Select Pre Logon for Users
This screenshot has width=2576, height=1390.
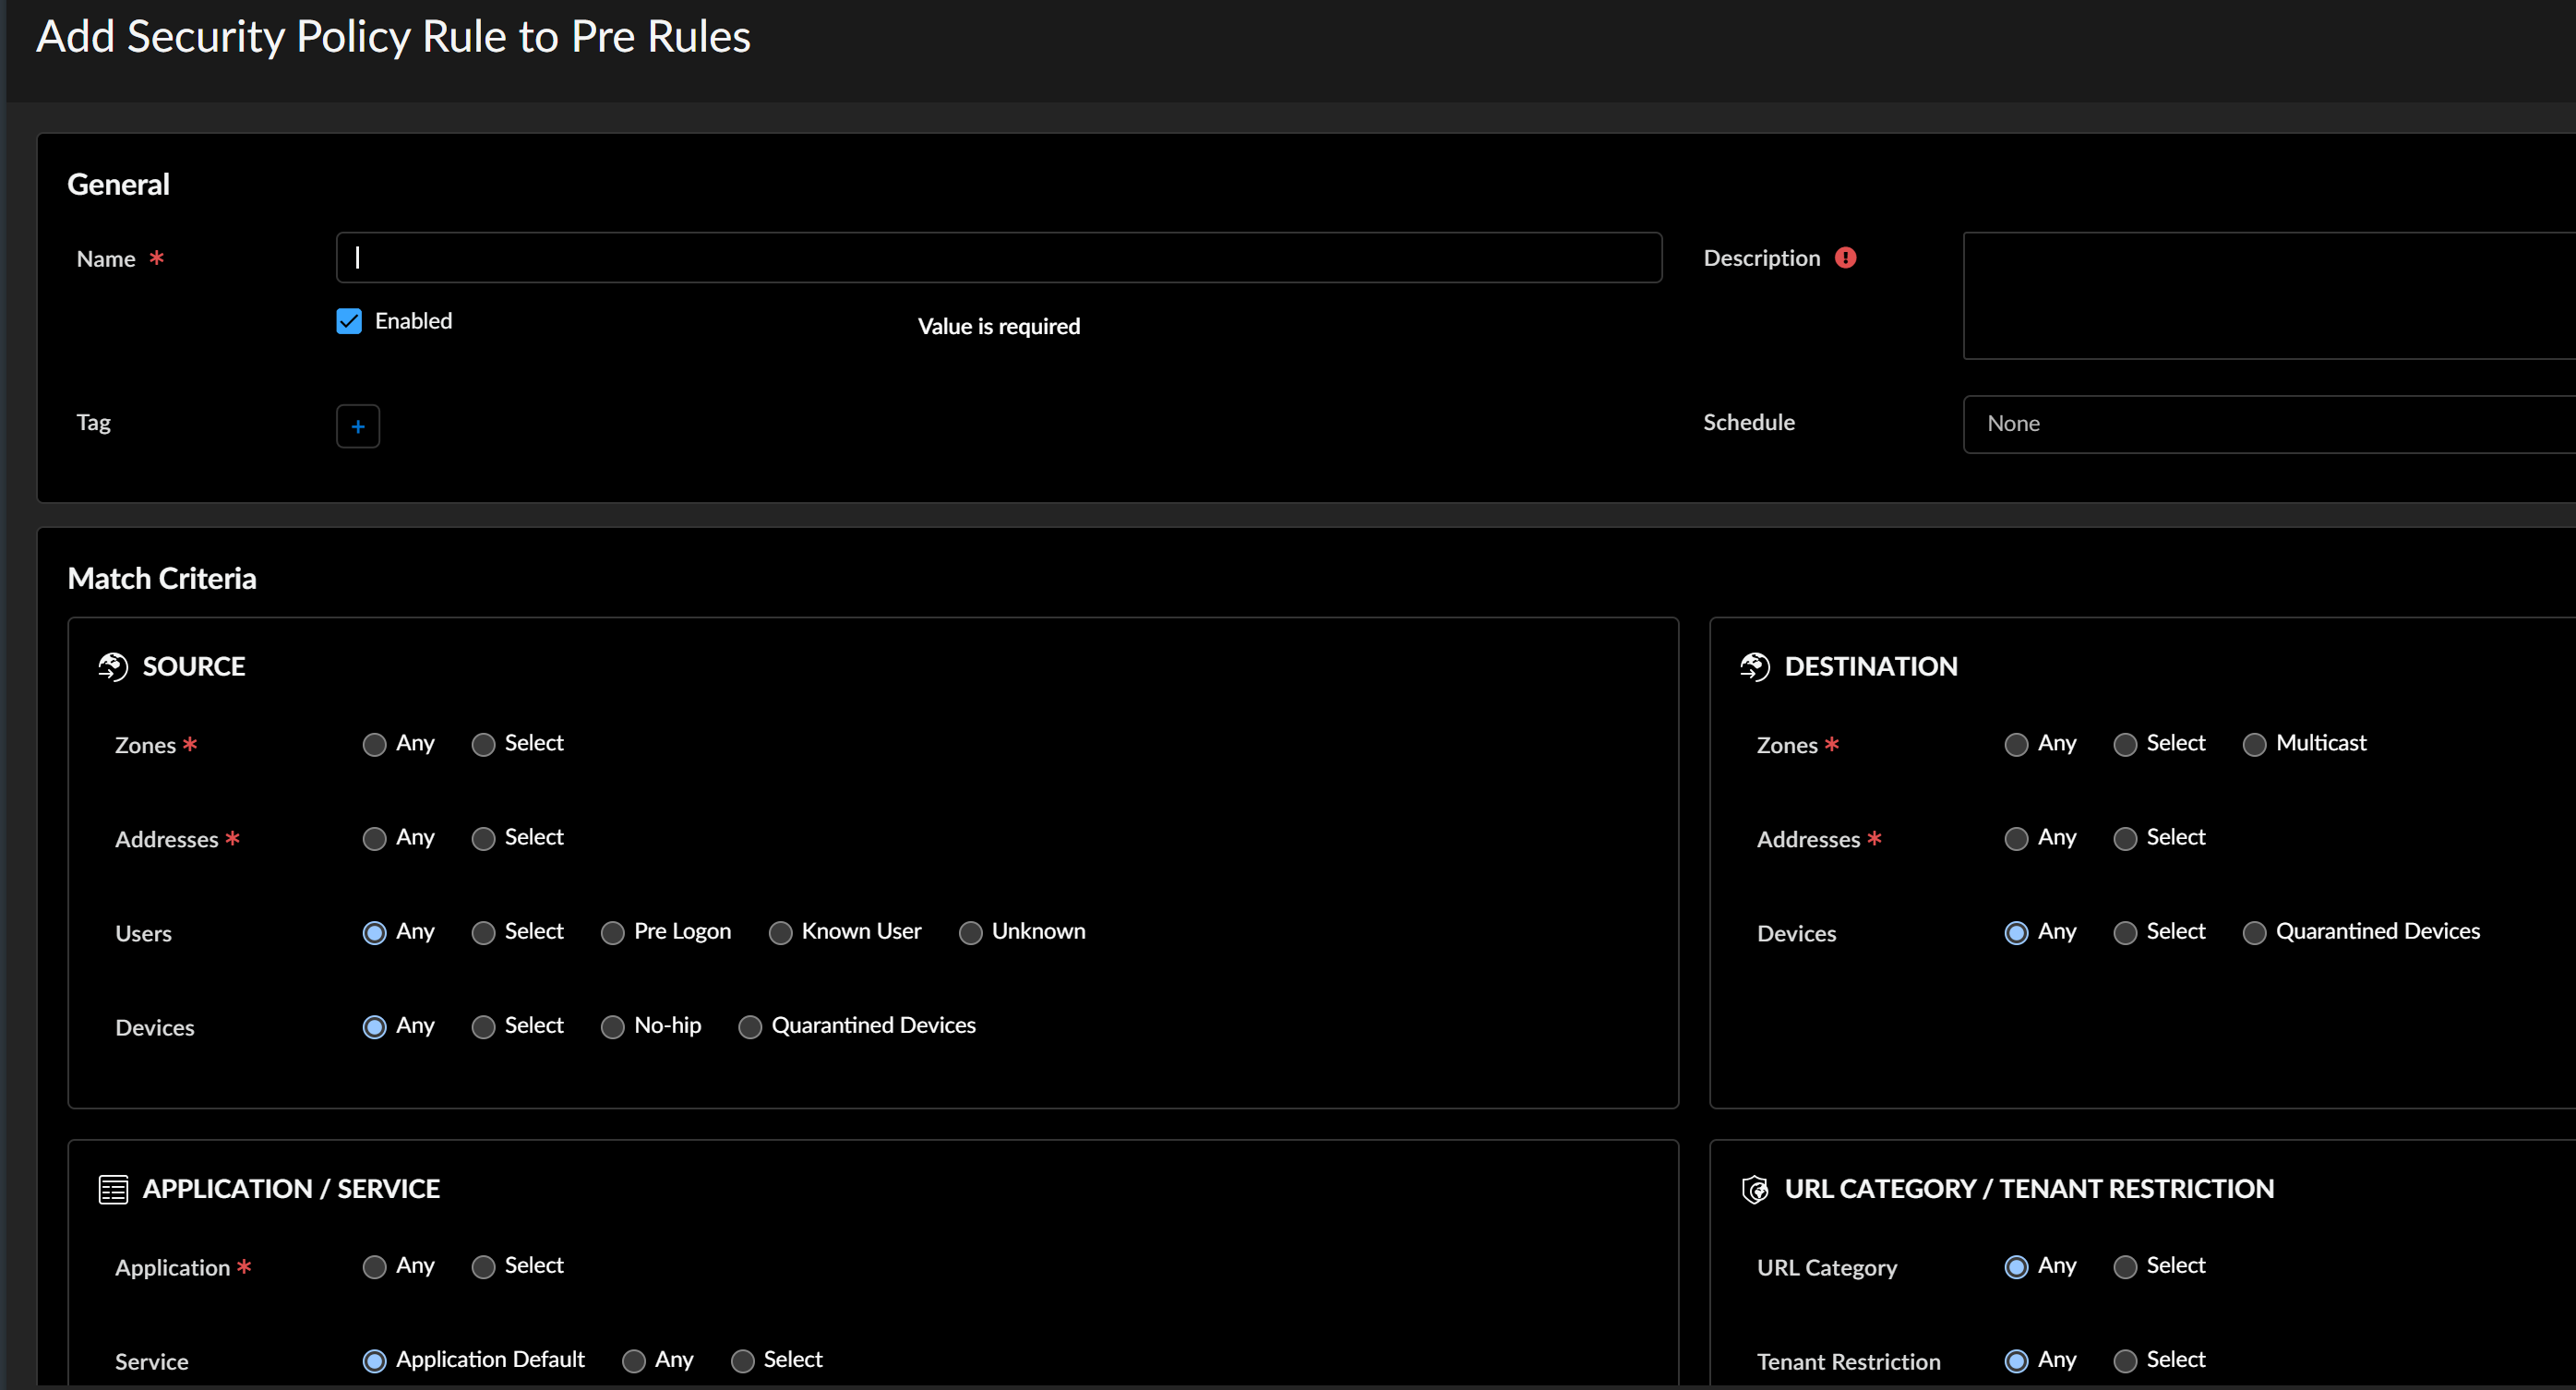coord(612,933)
